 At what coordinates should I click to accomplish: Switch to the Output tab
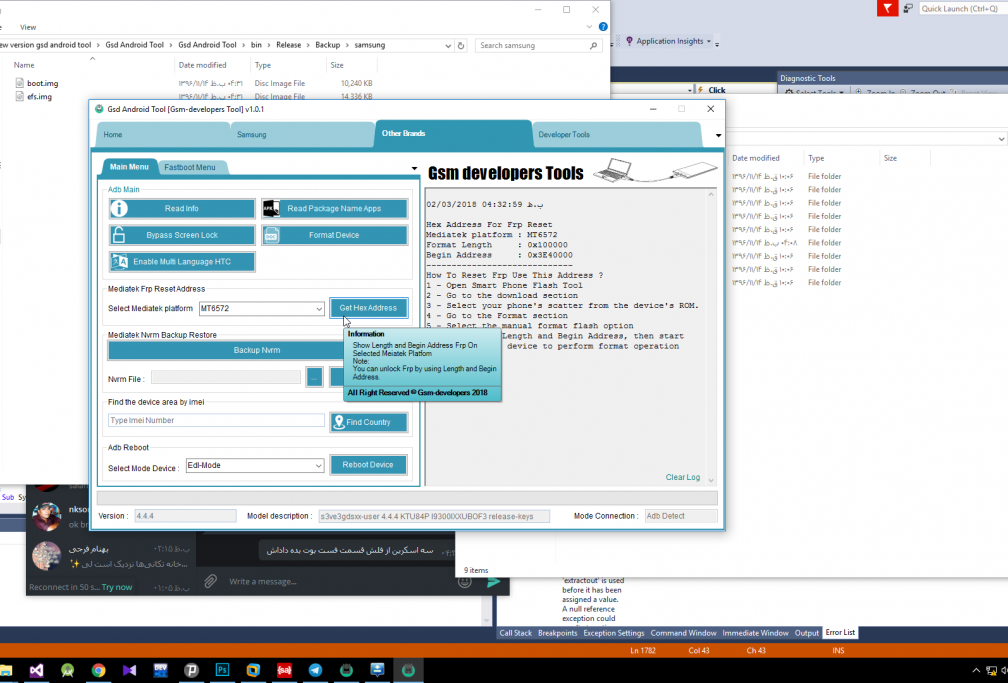tap(807, 633)
